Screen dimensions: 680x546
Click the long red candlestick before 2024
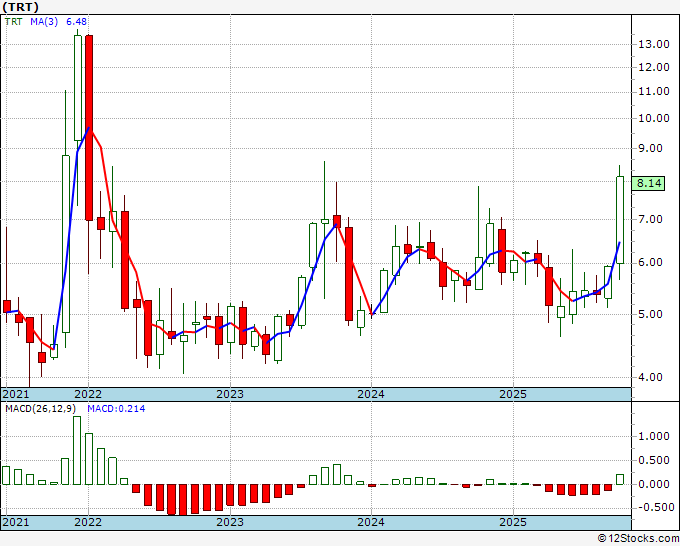(x=349, y=274)
